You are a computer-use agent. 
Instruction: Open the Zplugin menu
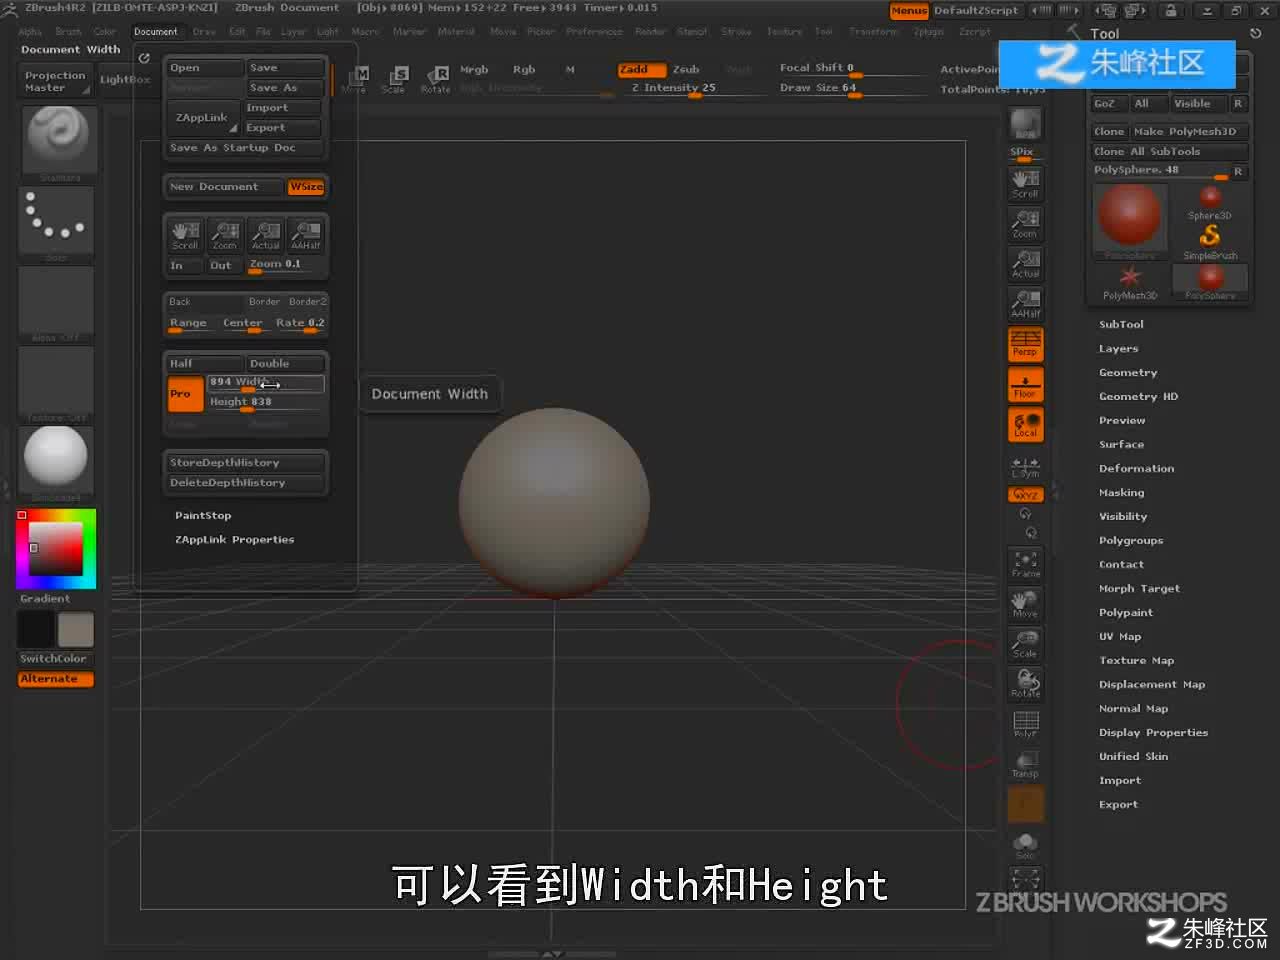coord(928,31)
